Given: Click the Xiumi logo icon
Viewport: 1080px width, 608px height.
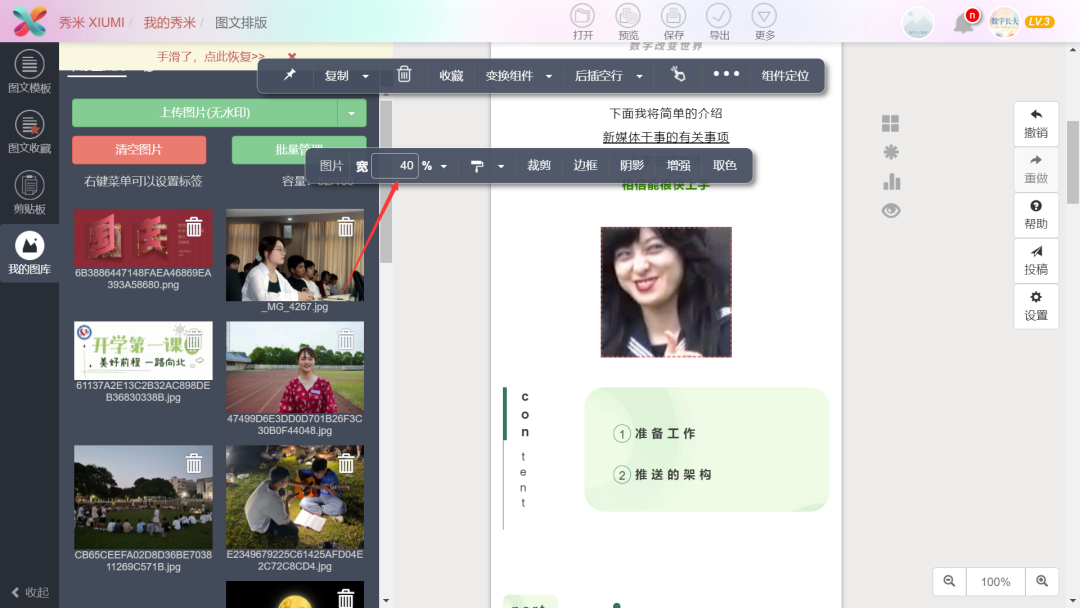Looking at the screenshot, I should click(30, 21).
